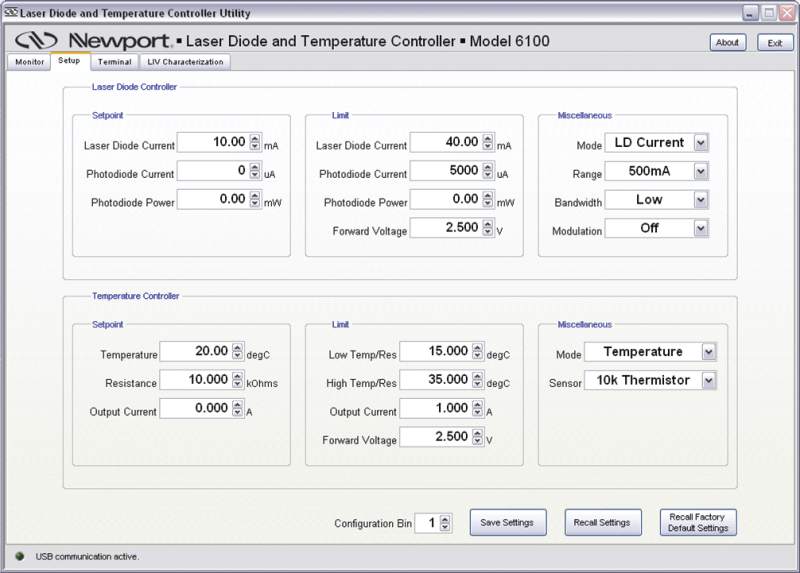This screenshot has width=800, height=573.
Task: Switch to the Terminal tab
Action: pyautogui.click(x=114, y=62)
